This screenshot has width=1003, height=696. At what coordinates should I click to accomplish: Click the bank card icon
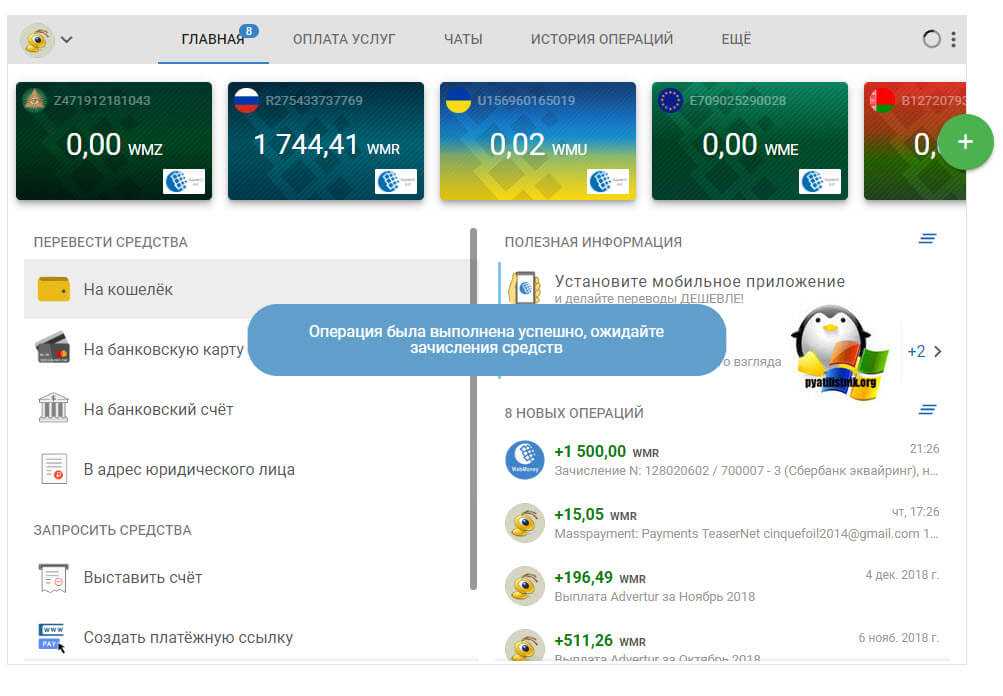tap(53, 349)
